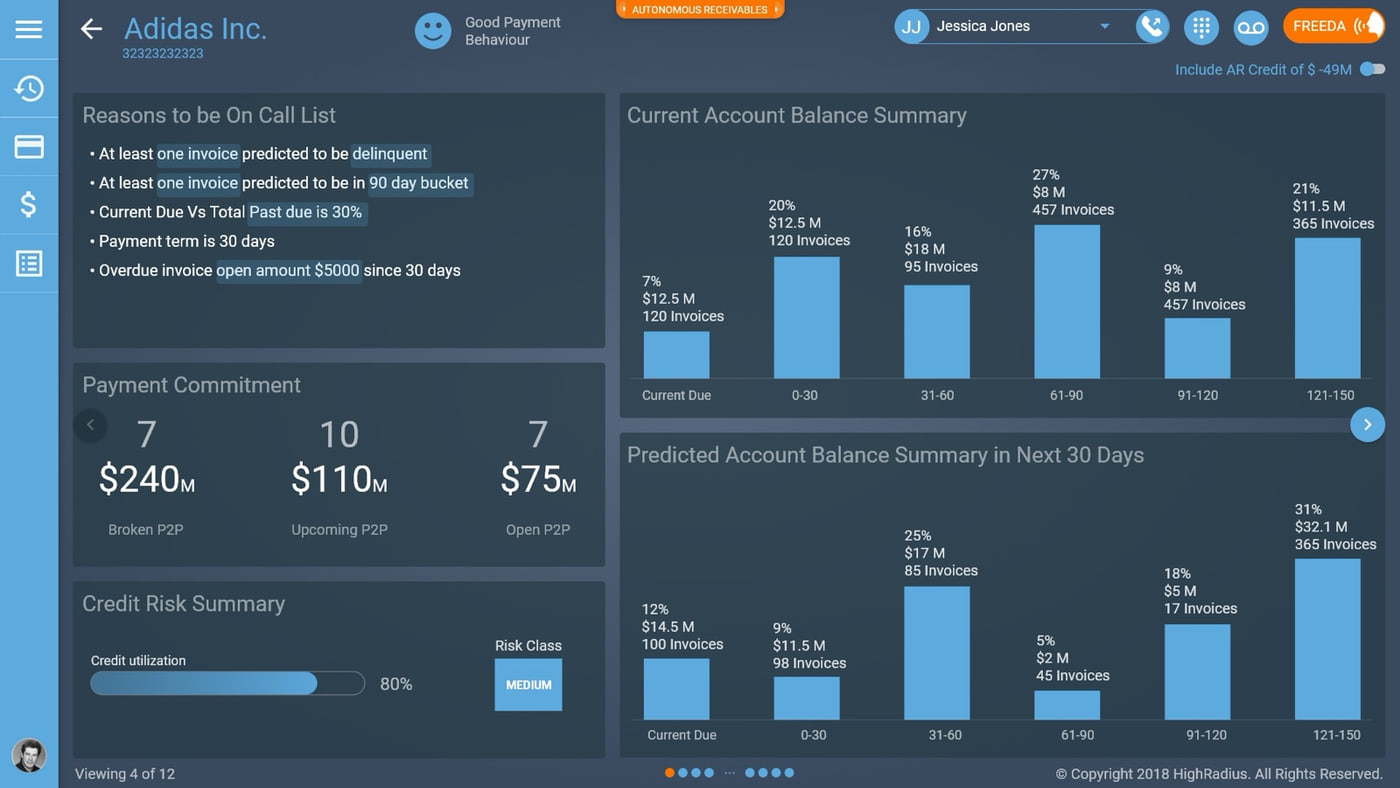Toggle Include AR Credit switch
Image resolution: width=1400 pixels, height=788 pixels.
point(1373,69)
